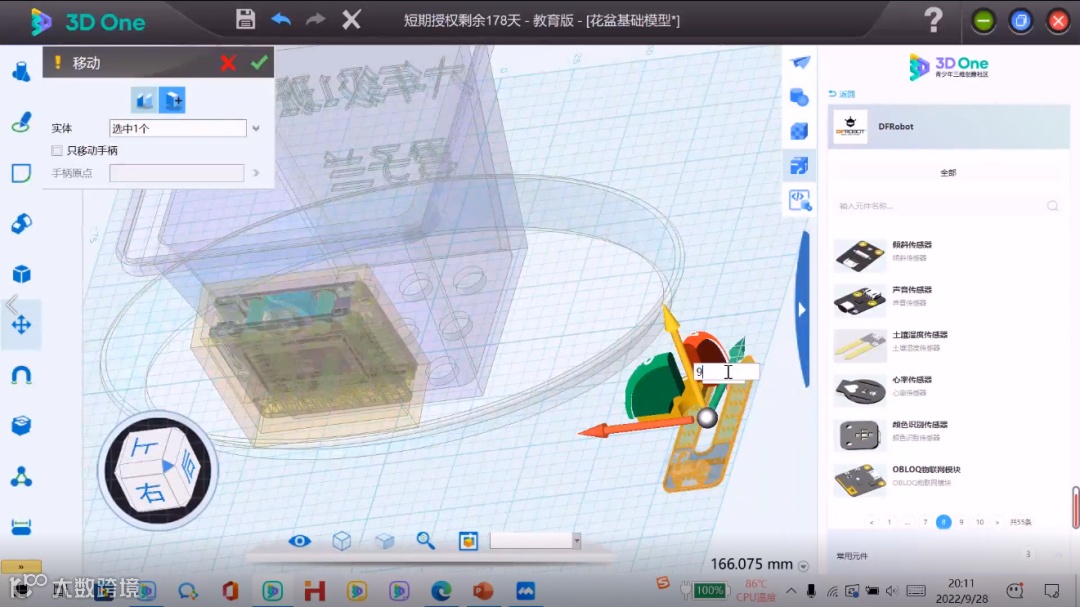Click the view navigation cube

coord(158,471)
